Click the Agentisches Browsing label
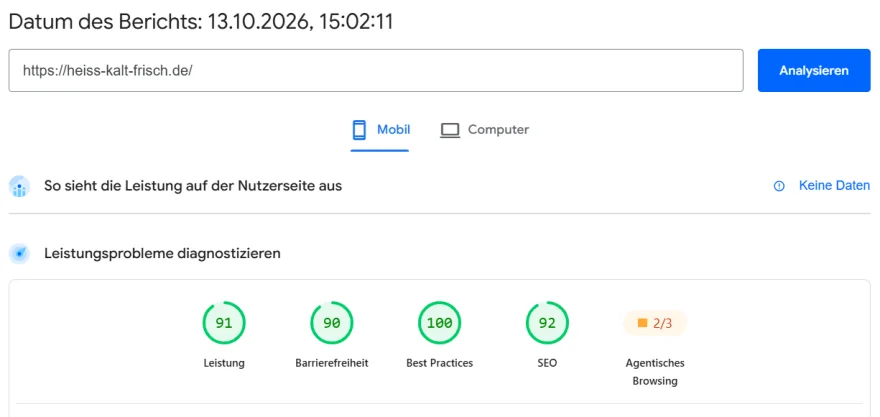 [x=655, y=372]
